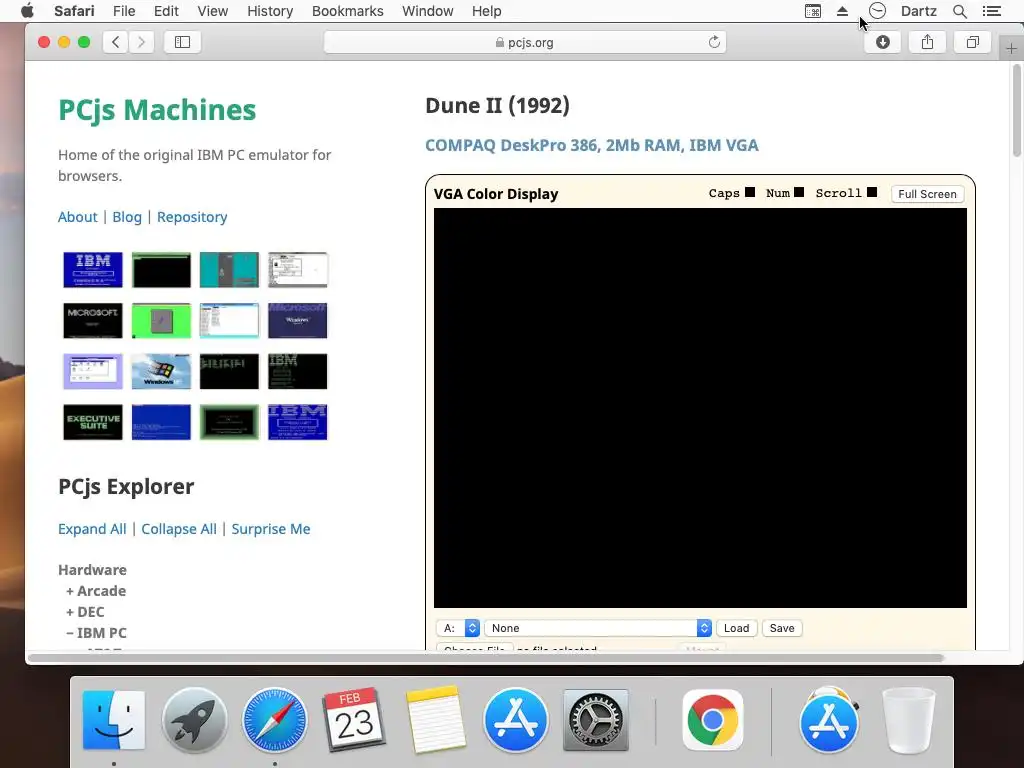This screenshot has height=768, width=1024.
Task: Open the Windows 95 flag thumbnail
Action: [161, 371]
